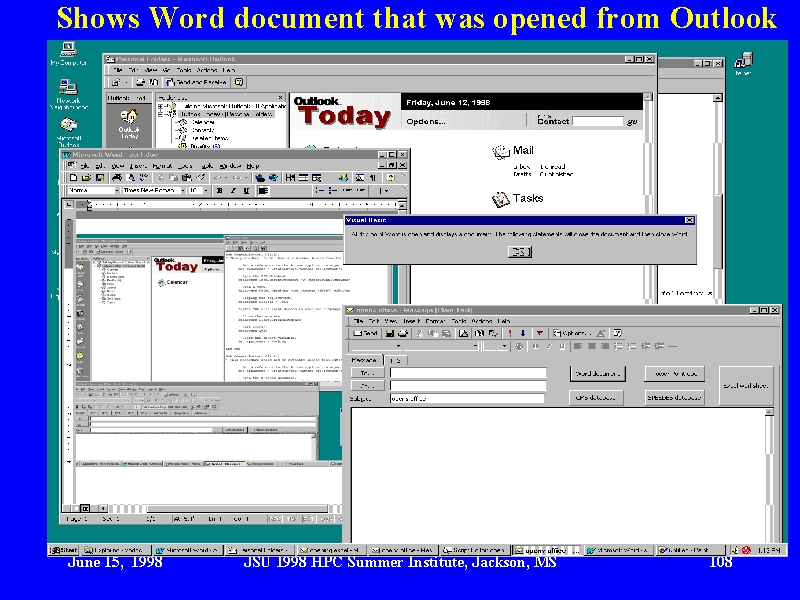Click the Excel worksheet button in message form

click(746, 386)
